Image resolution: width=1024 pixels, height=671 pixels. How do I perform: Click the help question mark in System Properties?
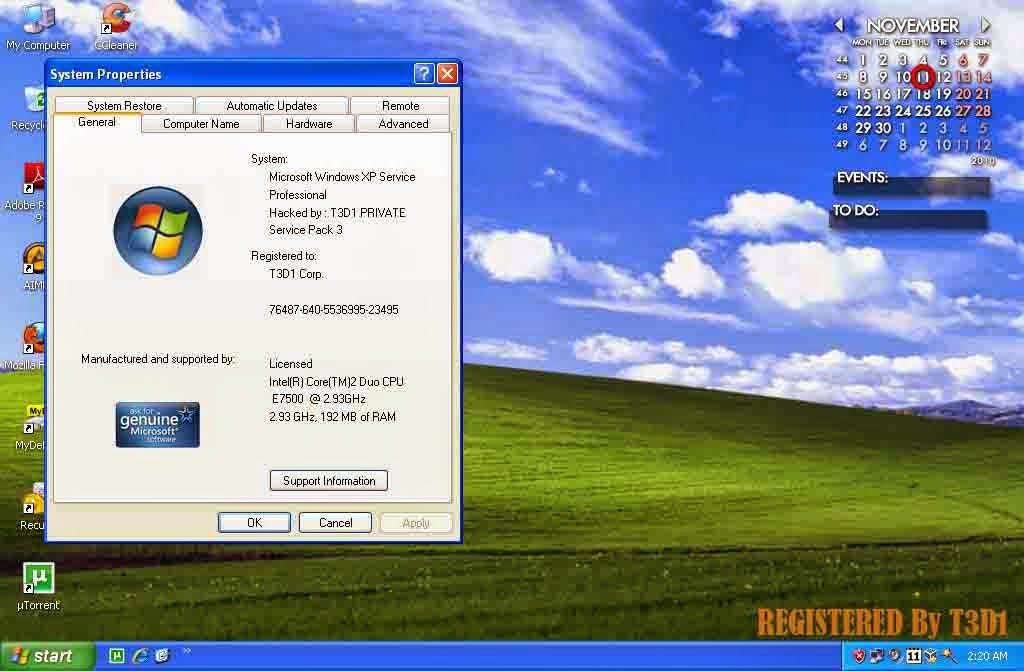pos(424,74)
